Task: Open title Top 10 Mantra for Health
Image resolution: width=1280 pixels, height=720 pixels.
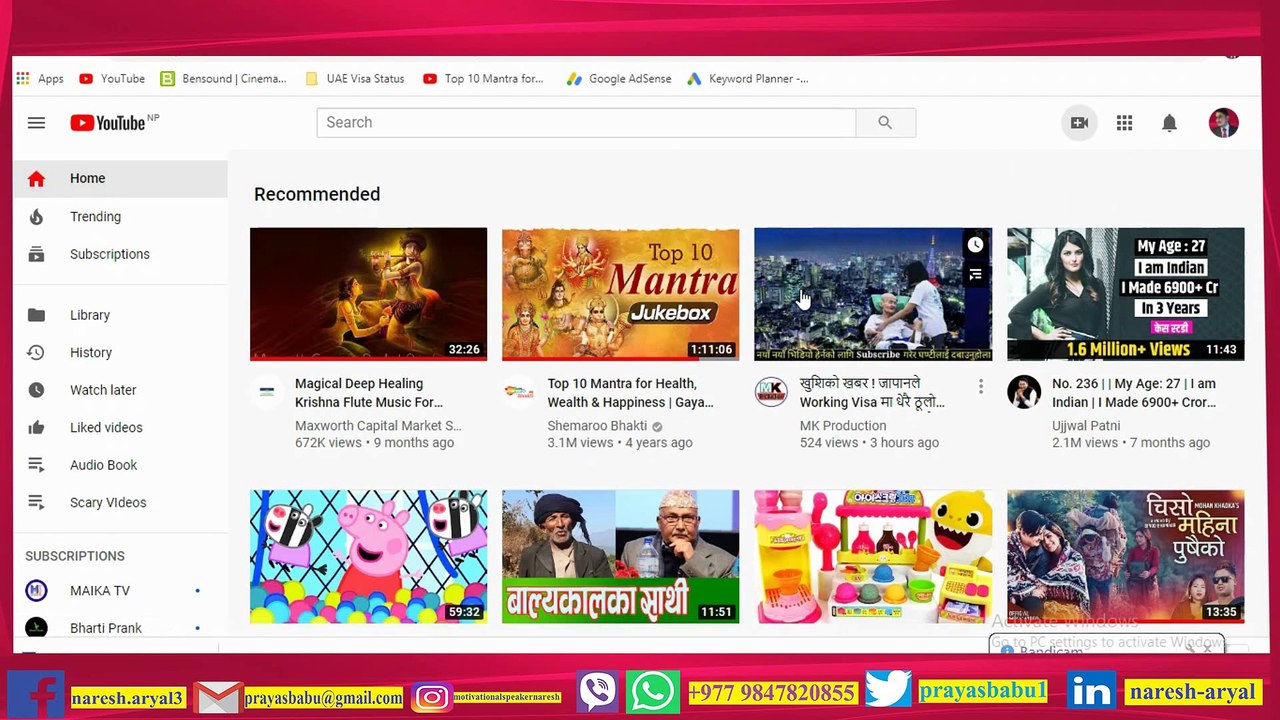Action: 630,393
